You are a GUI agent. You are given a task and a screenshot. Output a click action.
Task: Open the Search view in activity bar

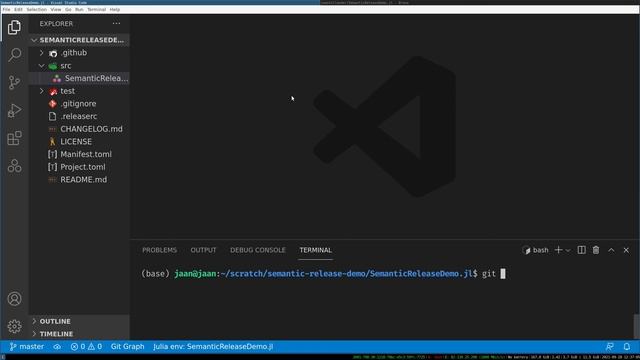point(14,55)
